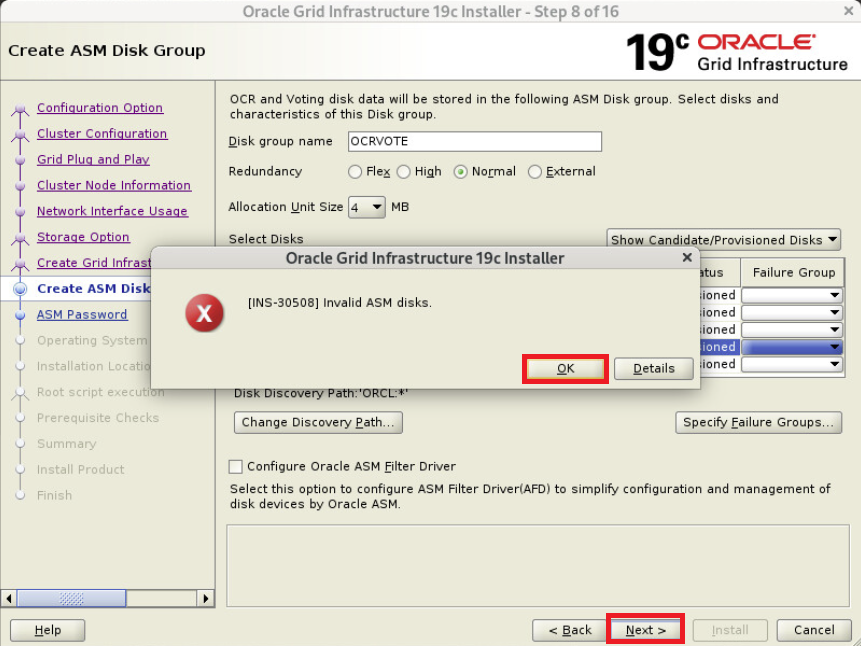This screenshot has height=646, width=861.
Task: Go to ASM Password step
Action: [x=82, y=314]
